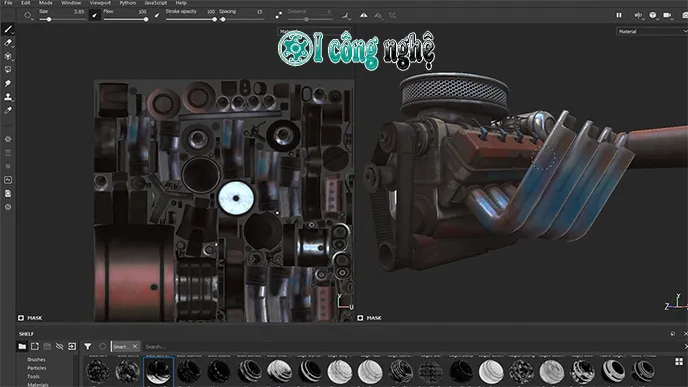Open symmetry settings dropdown
This screenshot has height=387, width=688.
tap(378, 15)
